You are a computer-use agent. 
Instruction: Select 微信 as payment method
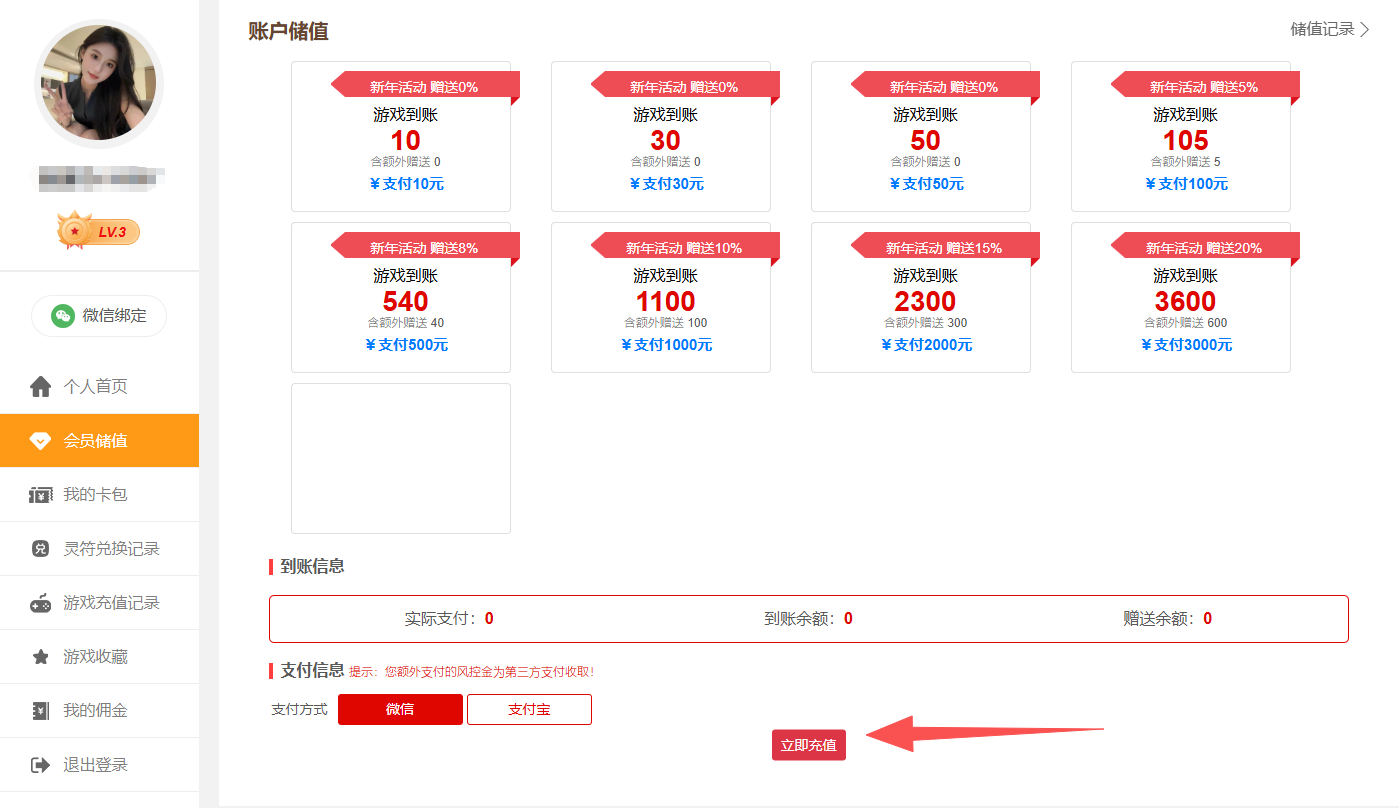tap(400, 709)
